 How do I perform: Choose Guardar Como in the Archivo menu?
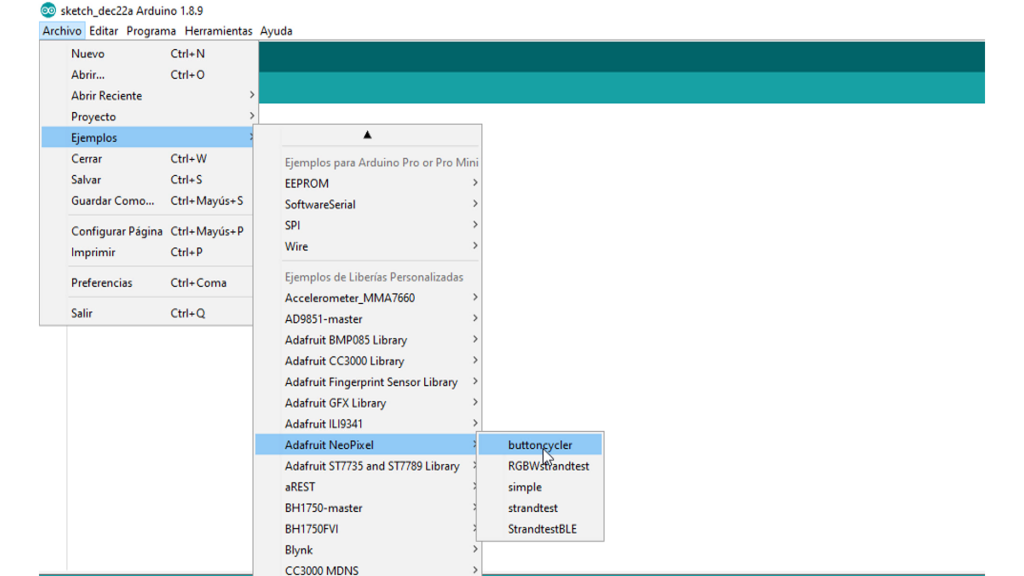[x=112, y=201]
